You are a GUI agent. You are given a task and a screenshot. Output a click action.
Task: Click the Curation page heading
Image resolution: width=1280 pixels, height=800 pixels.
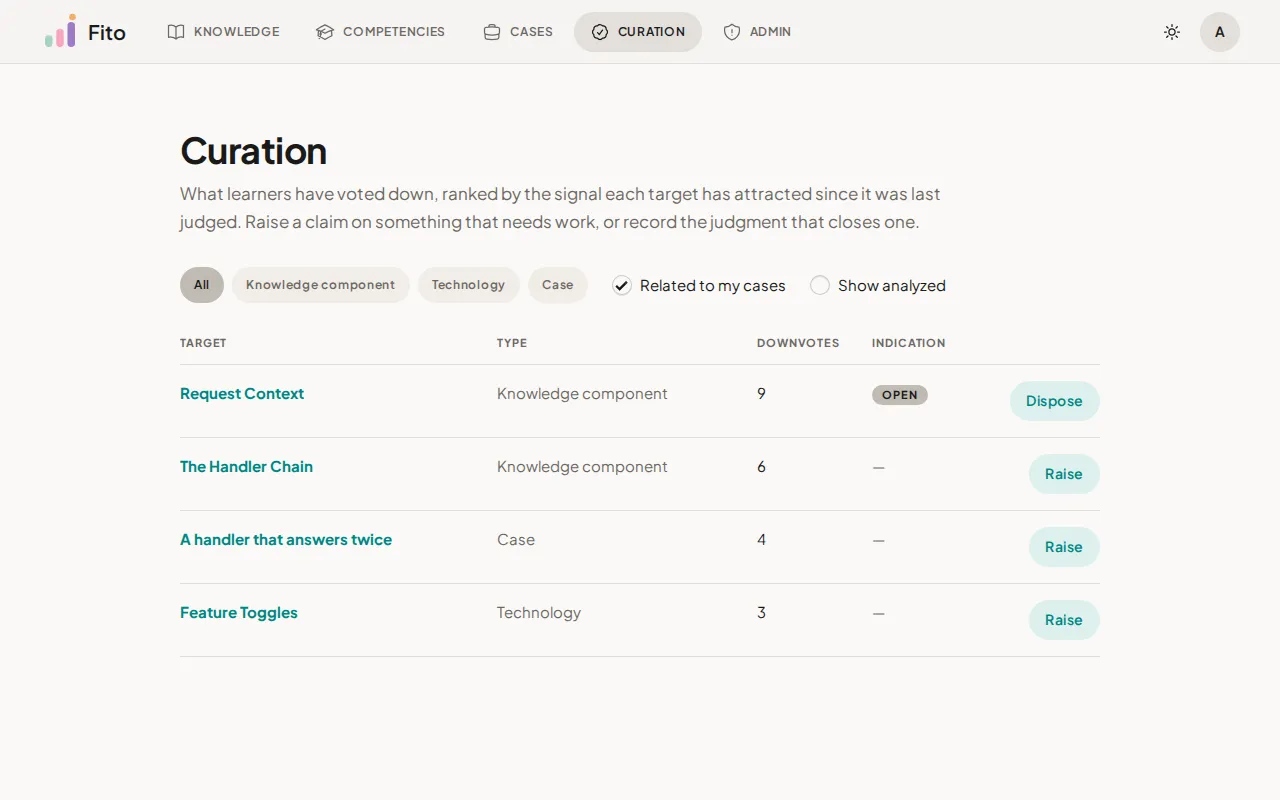[x=254, y=151]
